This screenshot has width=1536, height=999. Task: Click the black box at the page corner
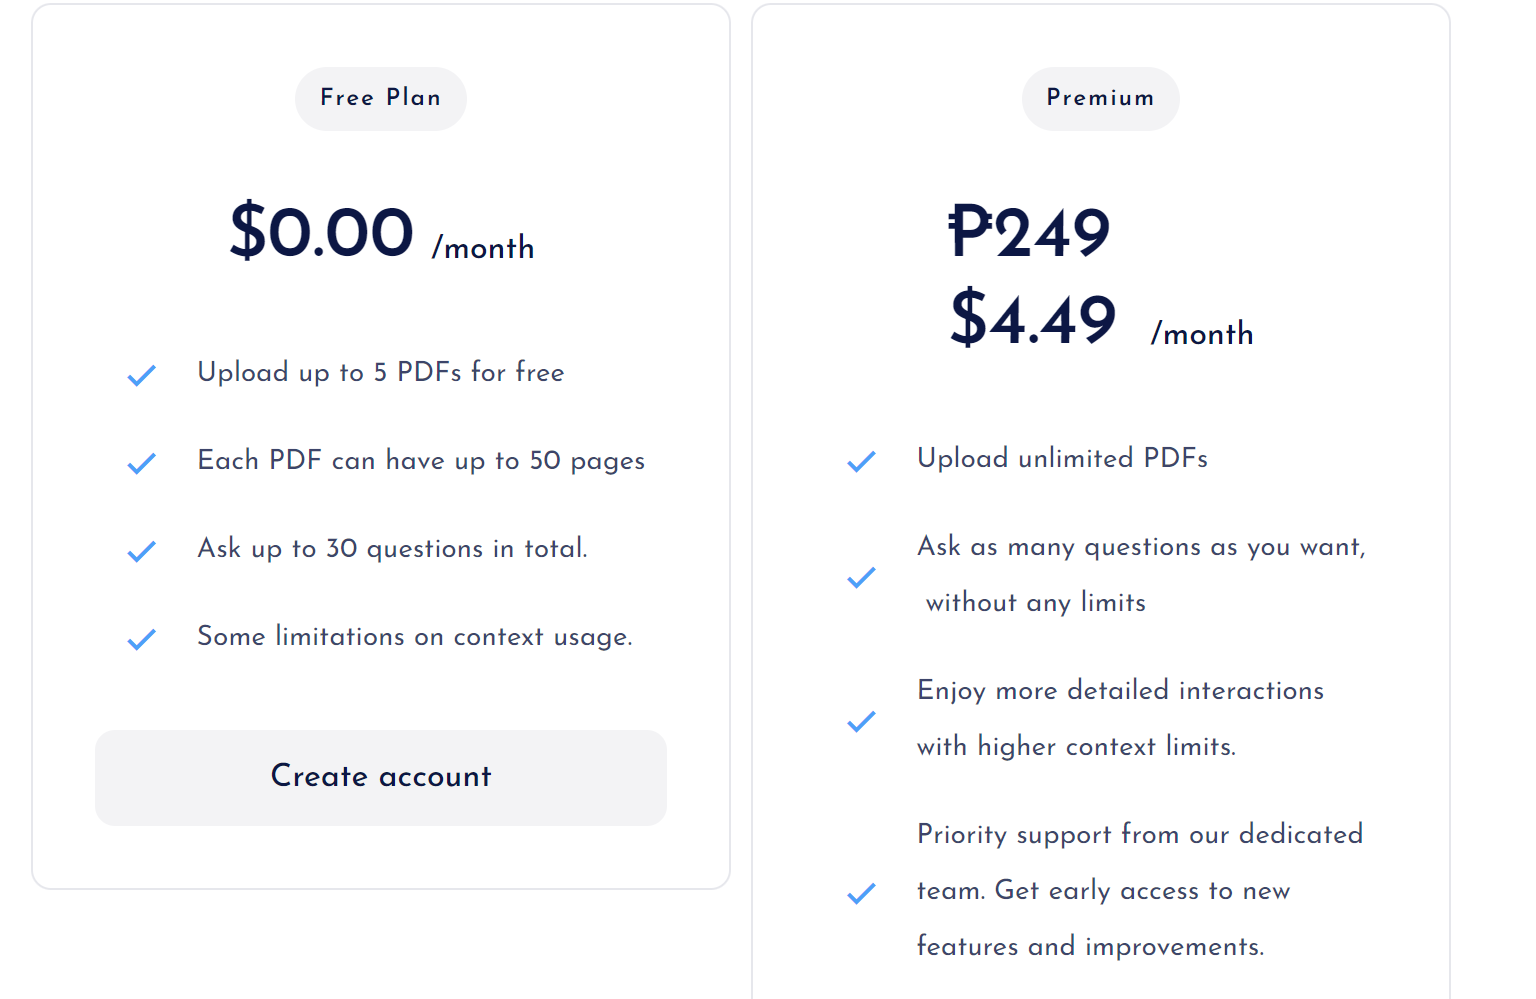[x=1508, y=930]
